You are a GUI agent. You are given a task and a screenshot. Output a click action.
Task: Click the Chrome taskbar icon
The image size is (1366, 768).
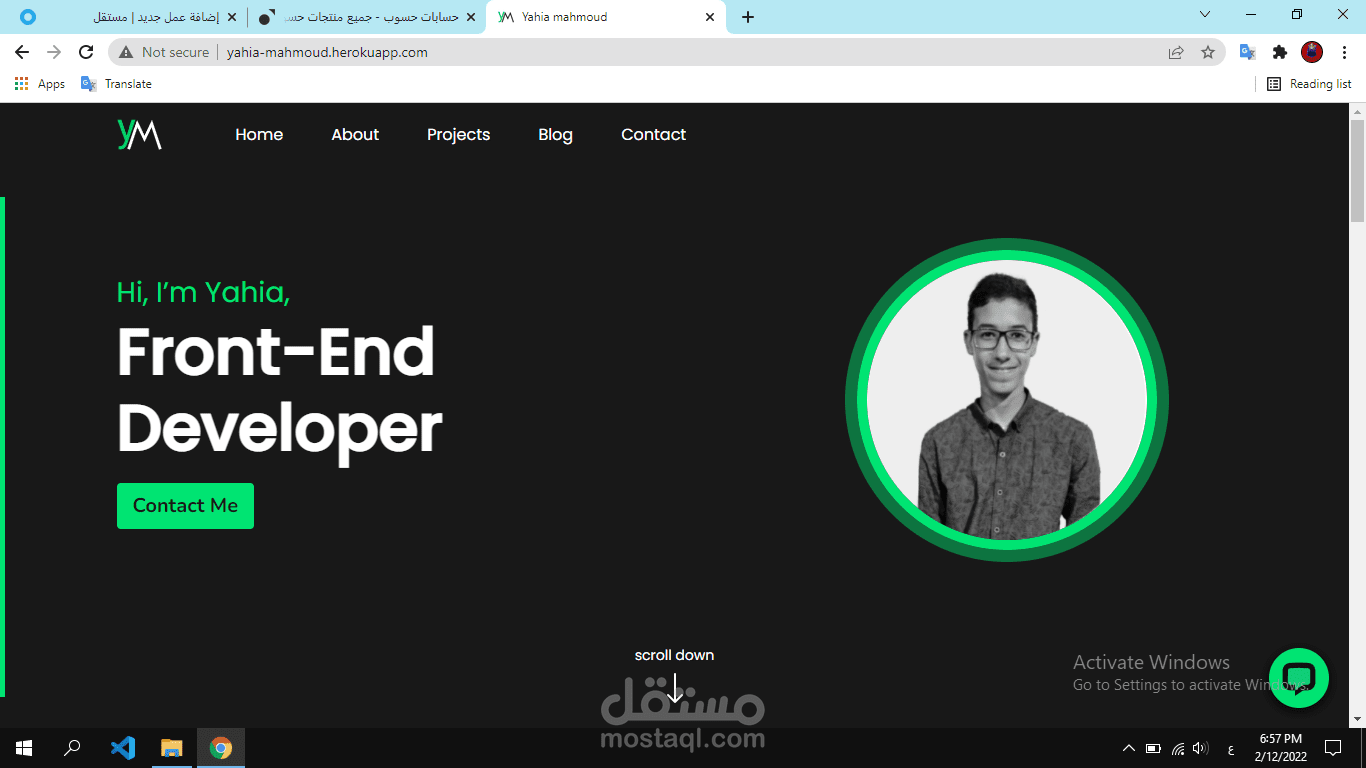tap(221, 748)
